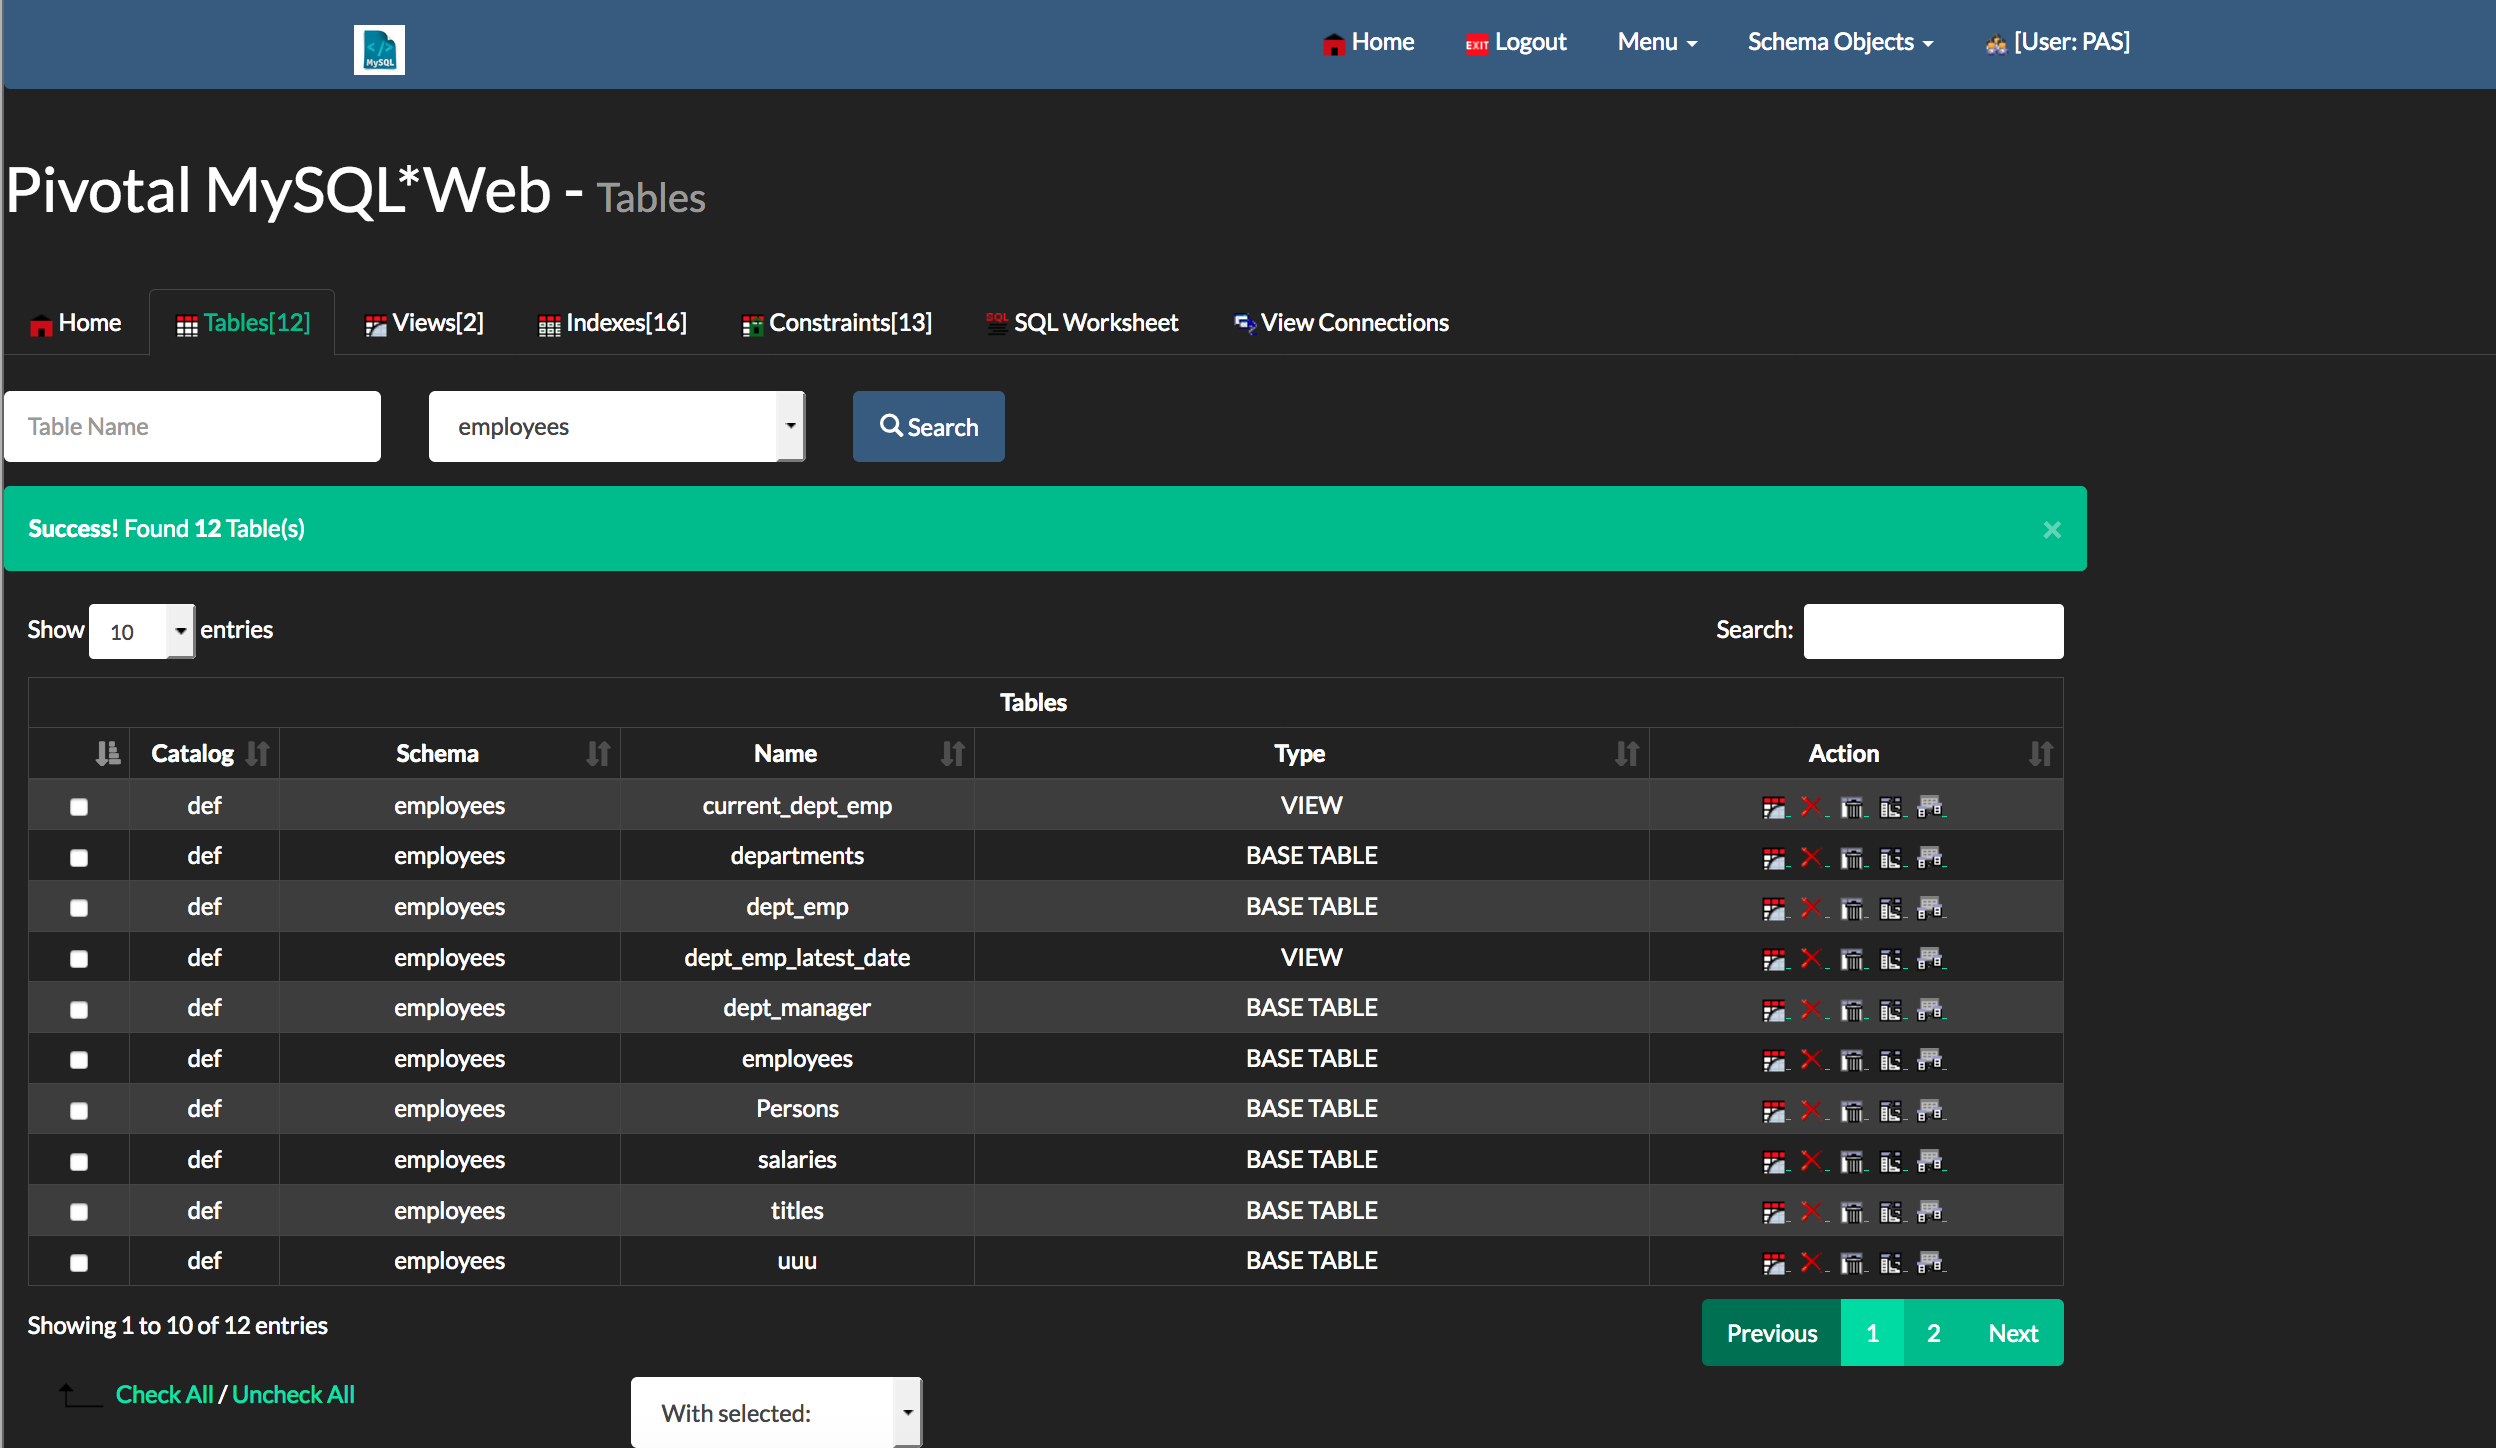Click the [User: PAS] navbar item
The width and height of the screenshot is (2496, 1448).
2058,42
